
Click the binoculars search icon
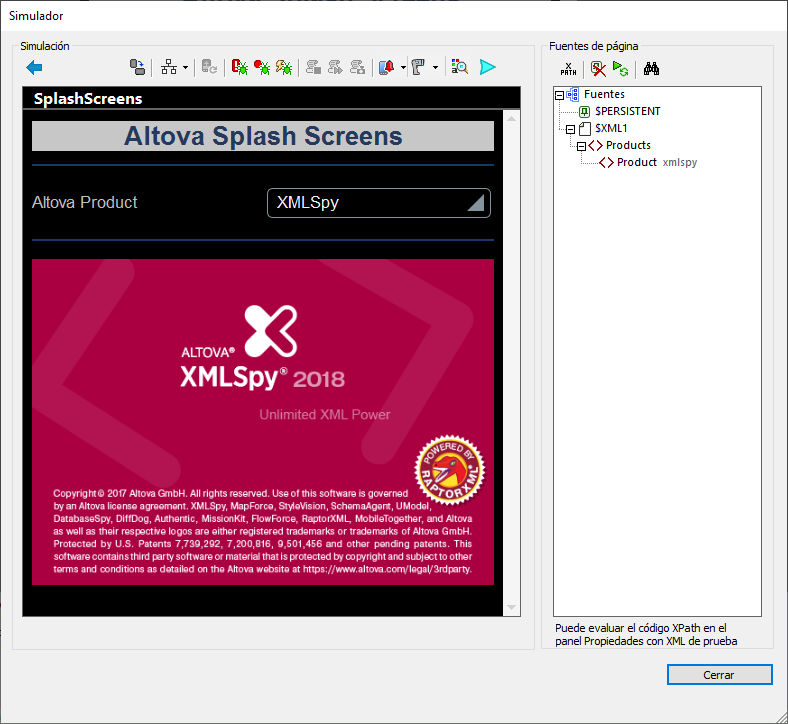click(x=651, y=69)
